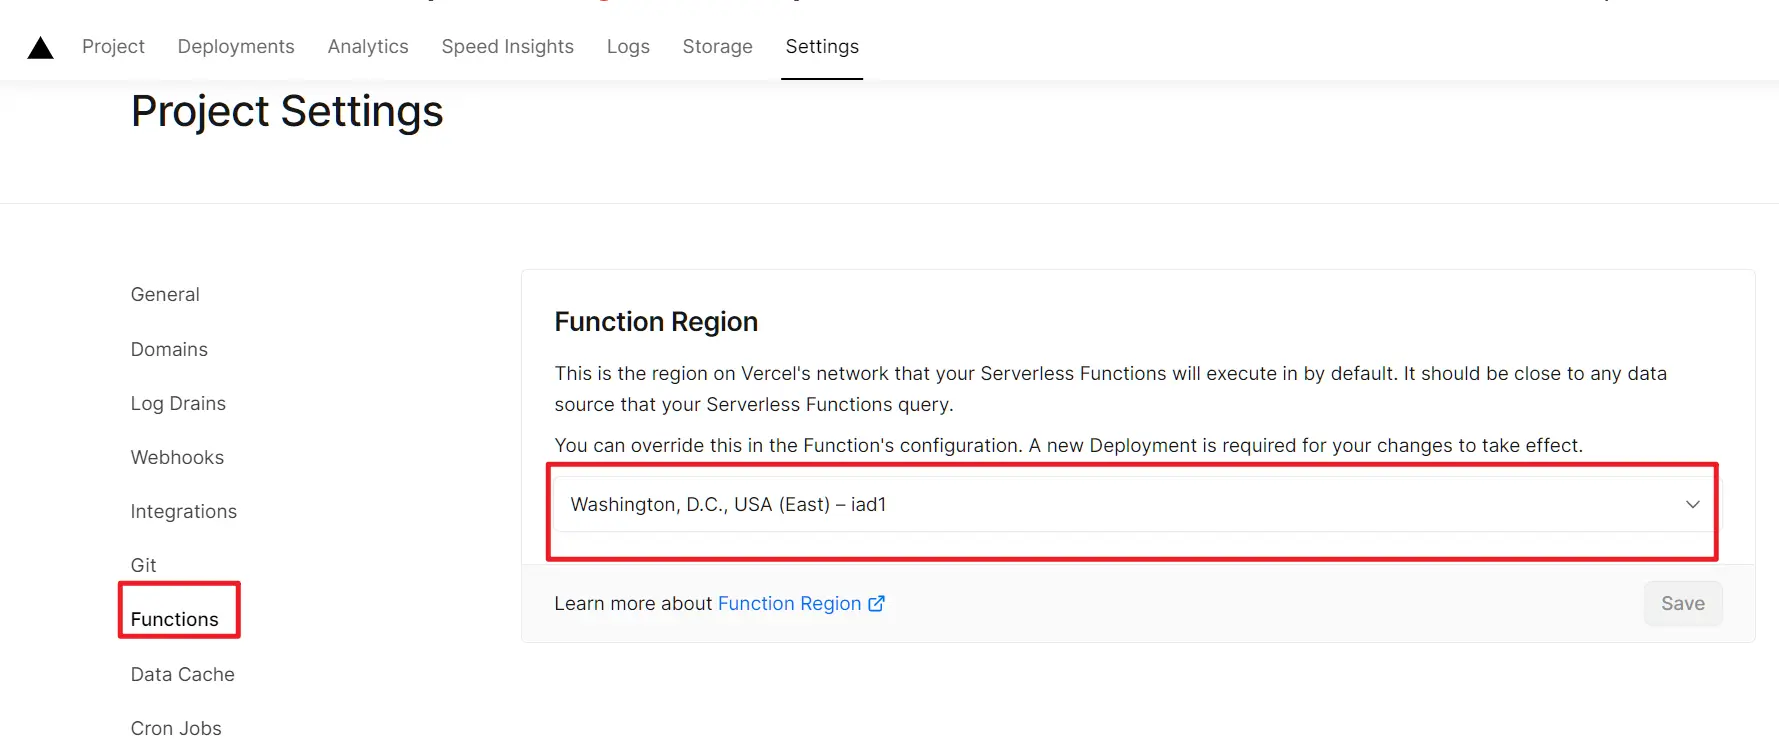This screenshot has height=742, width=1779.
Task: View the Logs tab
Action: point(628,47)
